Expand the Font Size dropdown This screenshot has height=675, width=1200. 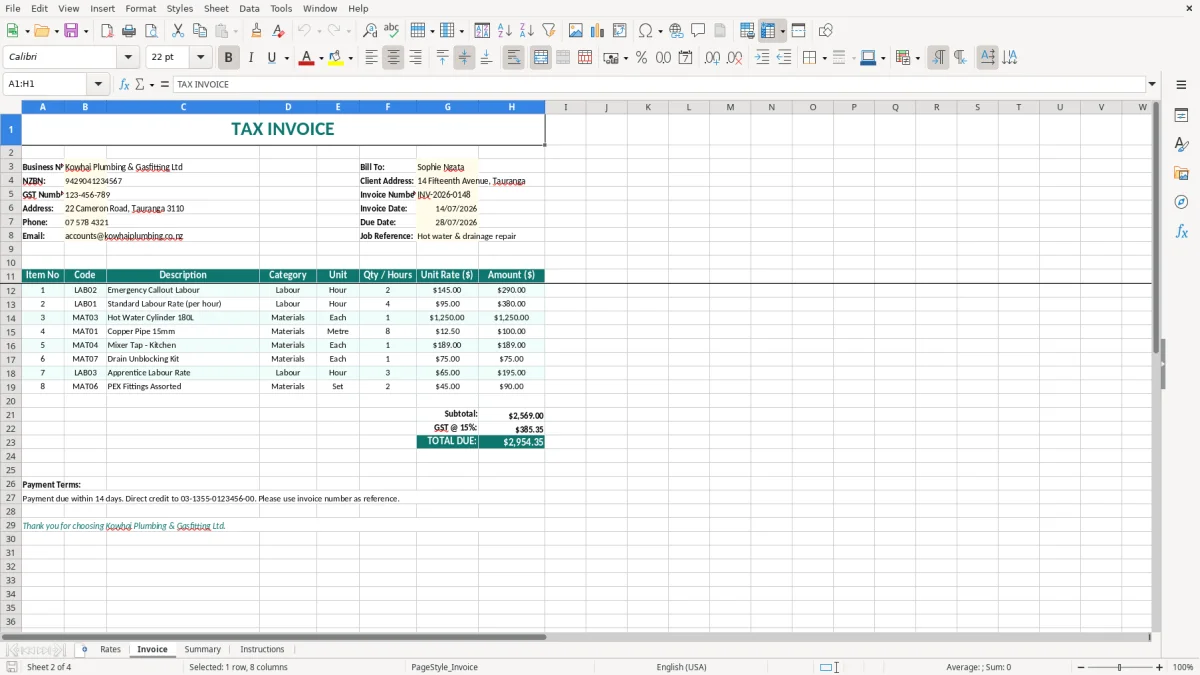(x=200, y=58)
